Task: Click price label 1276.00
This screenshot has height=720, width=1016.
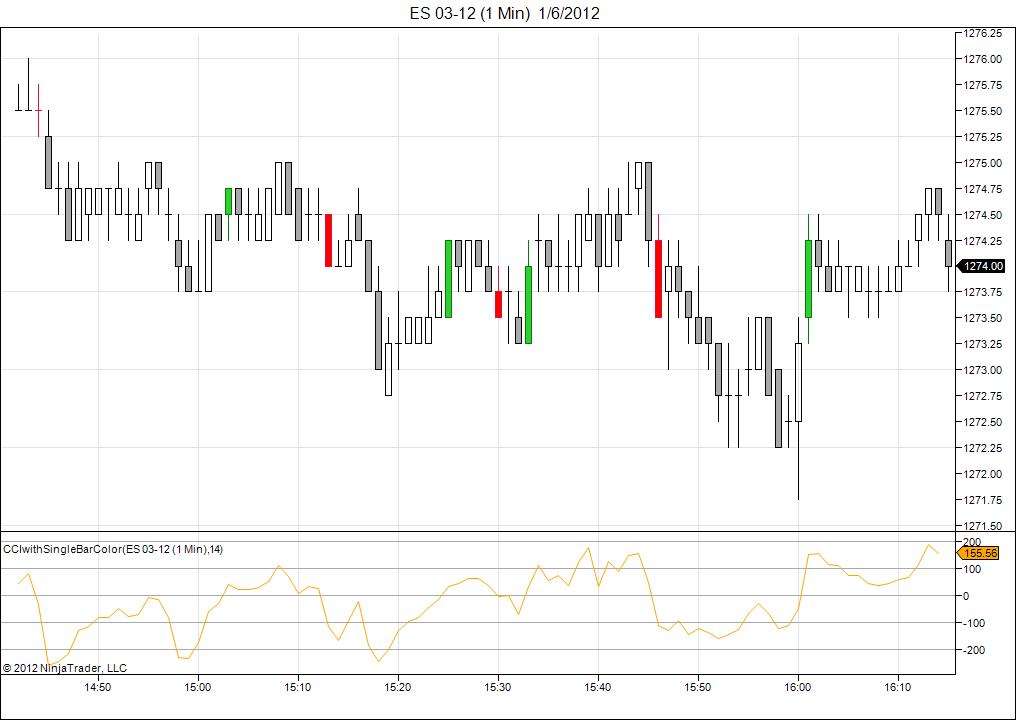Action: click(984, 59)
